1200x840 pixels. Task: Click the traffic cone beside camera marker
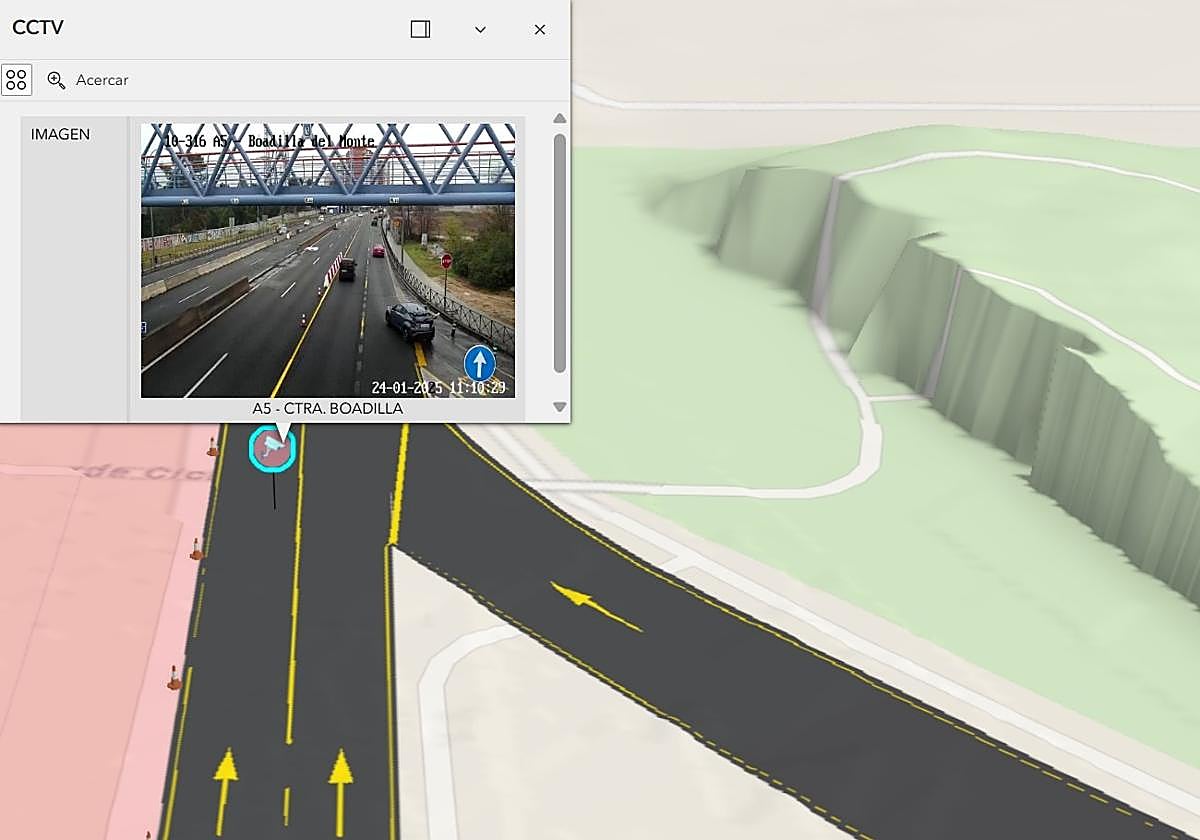click(x=212, y=447)
